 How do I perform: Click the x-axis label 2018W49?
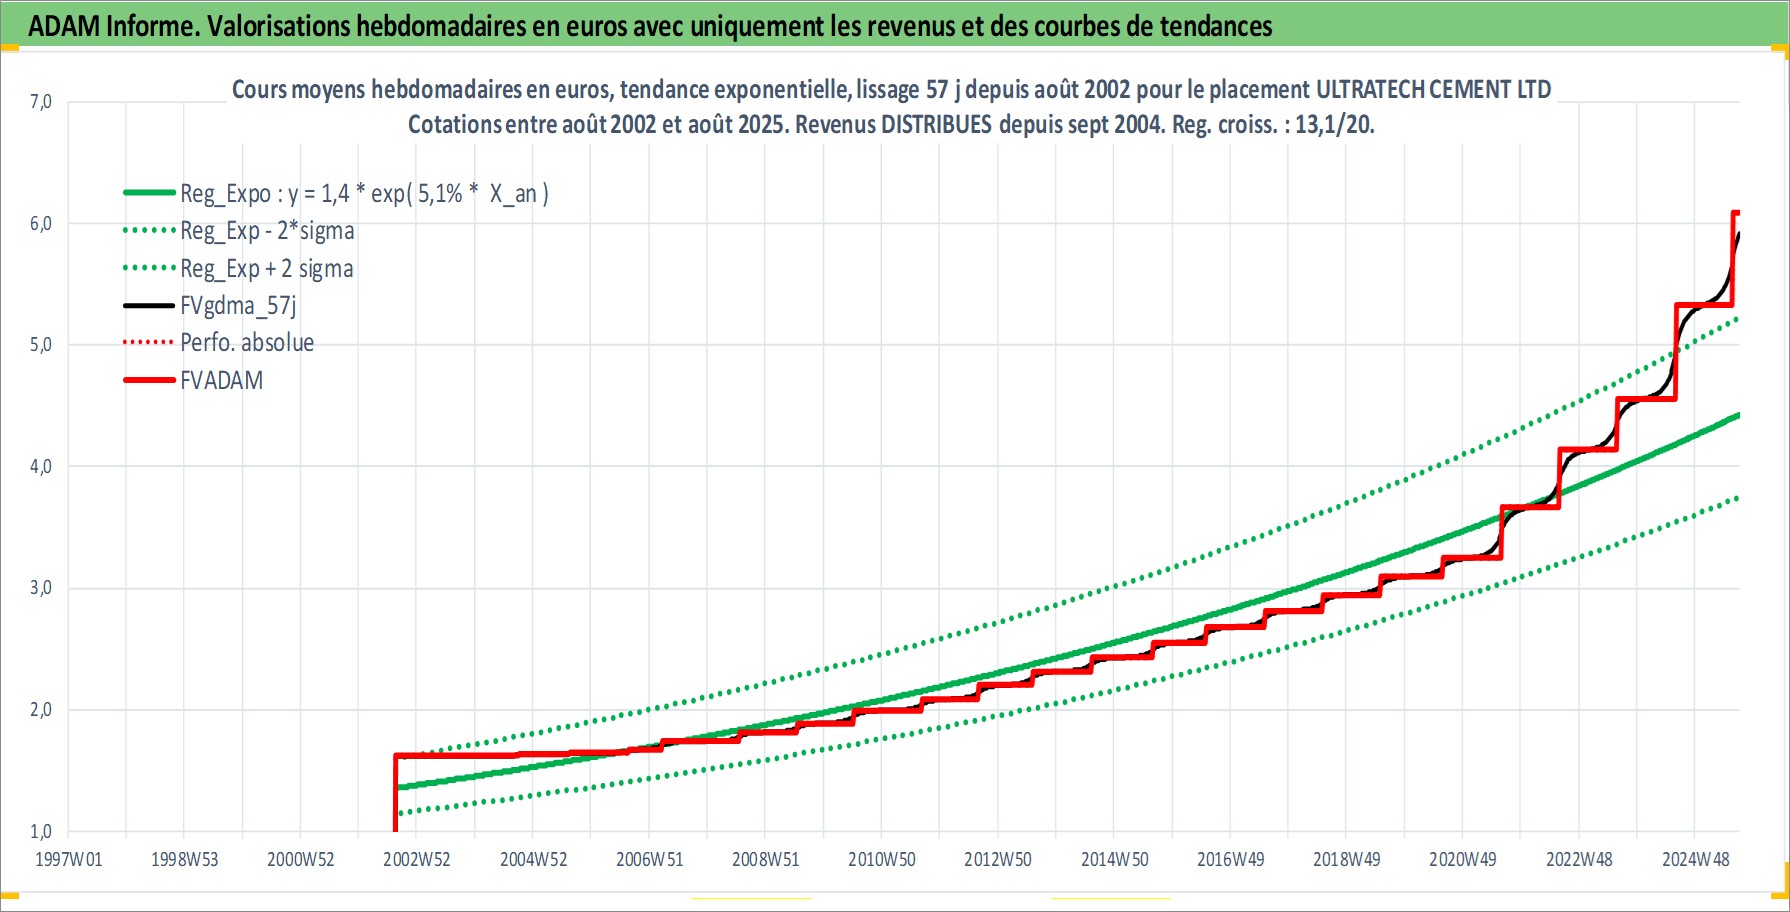coord(1347,860)
